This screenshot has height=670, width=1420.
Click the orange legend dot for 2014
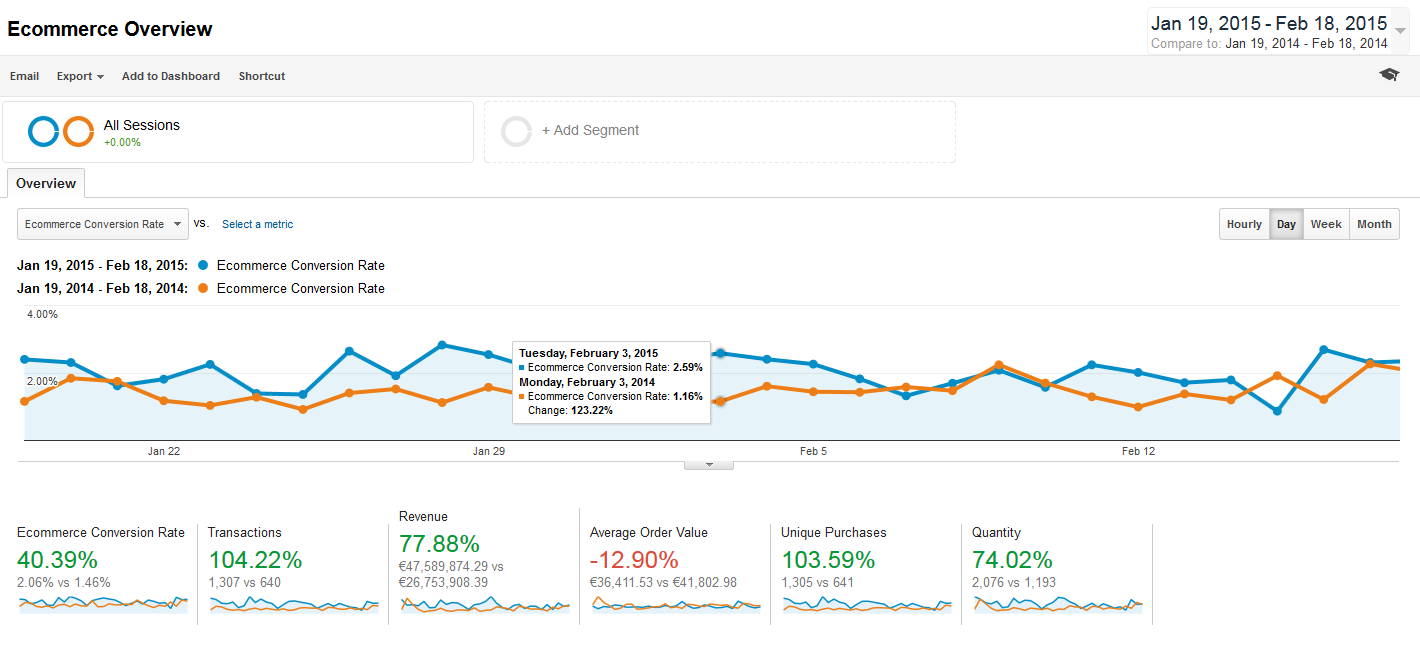tap(204, 289)
